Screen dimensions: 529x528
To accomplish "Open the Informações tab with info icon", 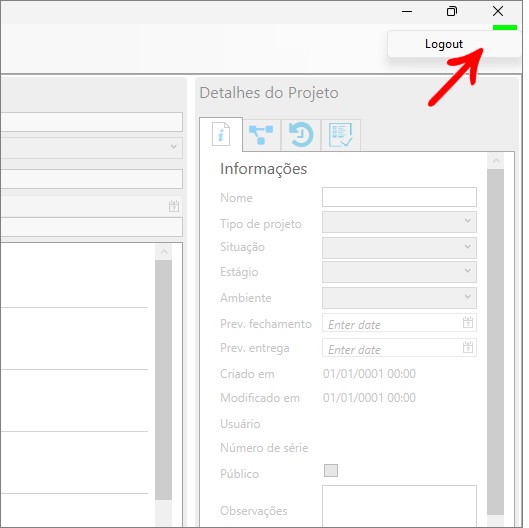I will point(221,134).
